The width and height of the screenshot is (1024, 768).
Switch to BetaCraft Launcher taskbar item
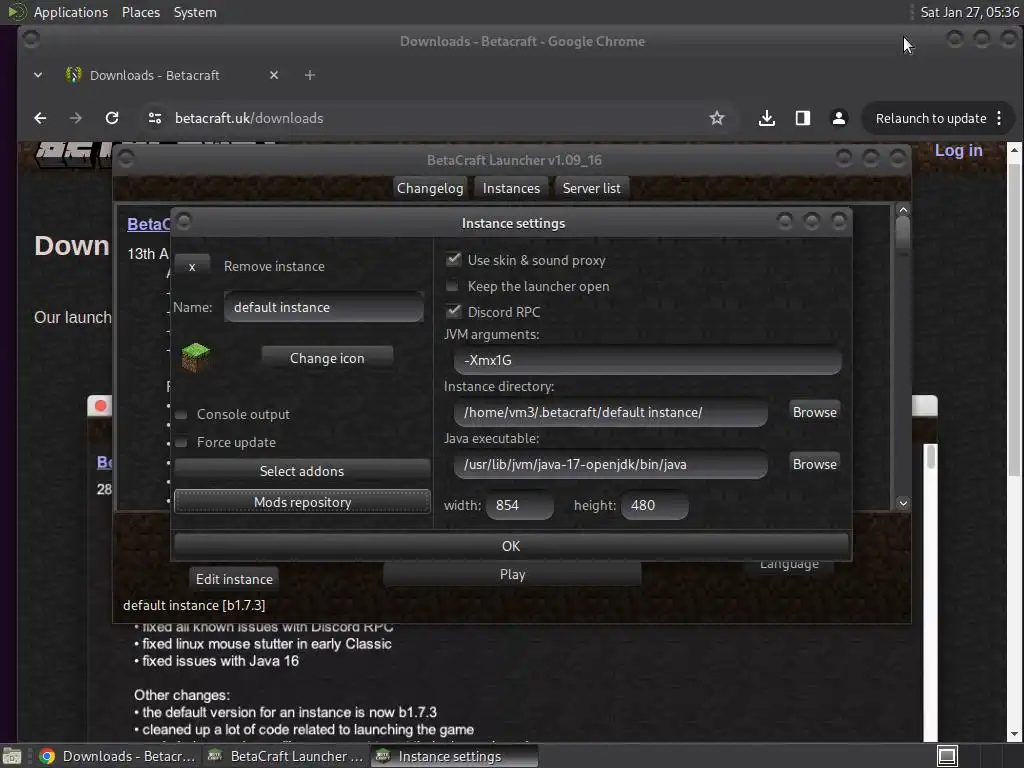(285, 756)
